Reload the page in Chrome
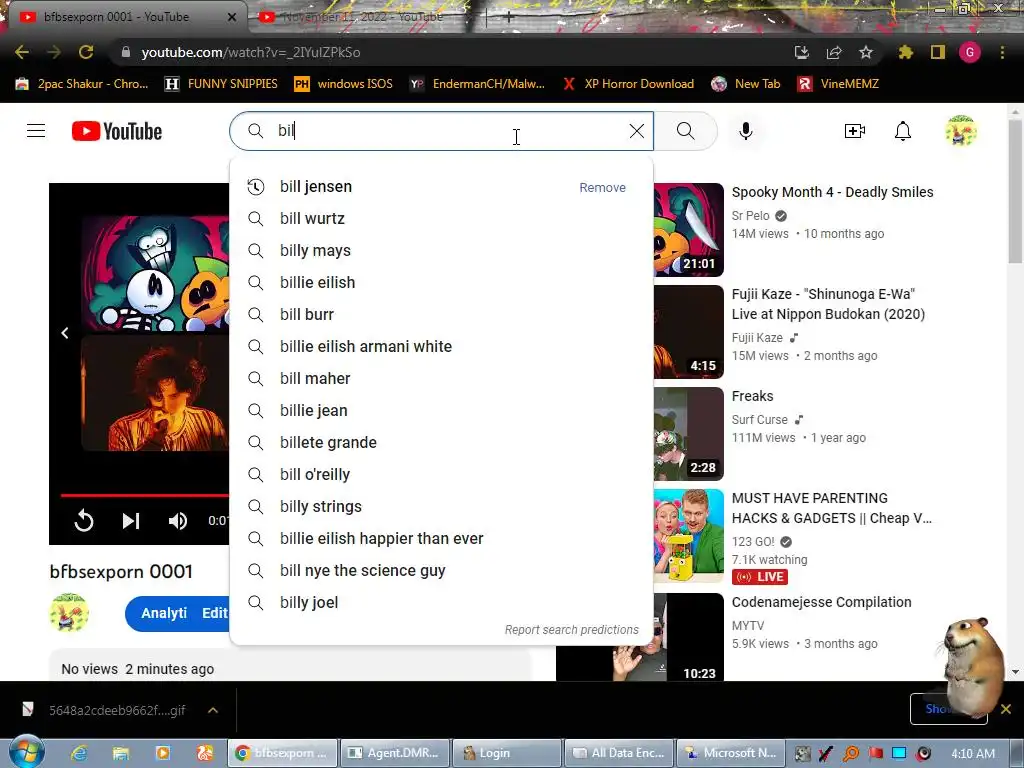 tap(86, 52)
